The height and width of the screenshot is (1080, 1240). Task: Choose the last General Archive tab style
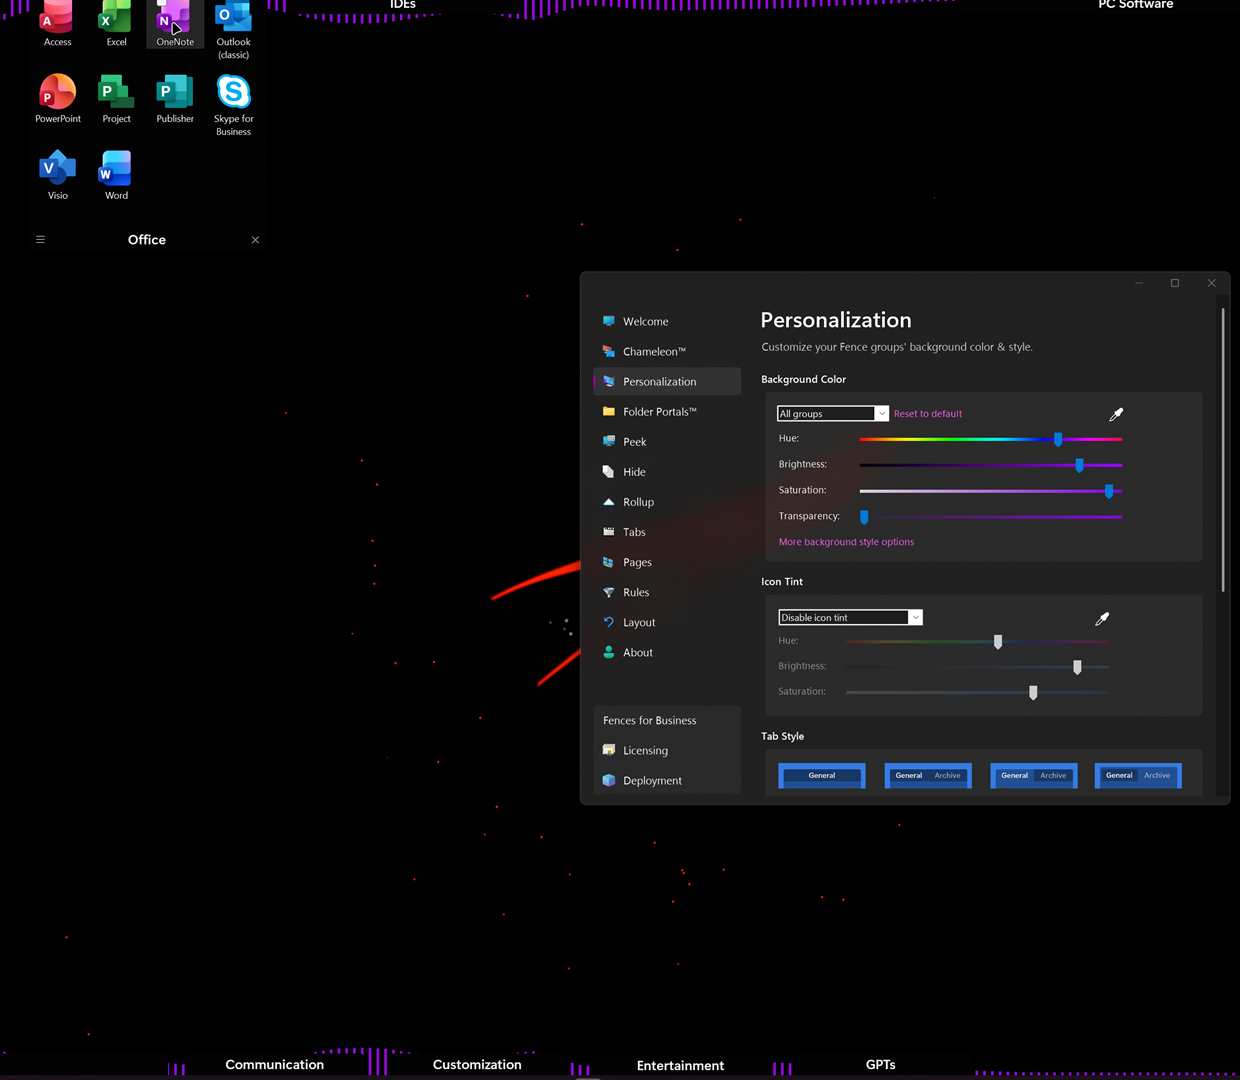pyautogui.click(x=1138, y=776)
